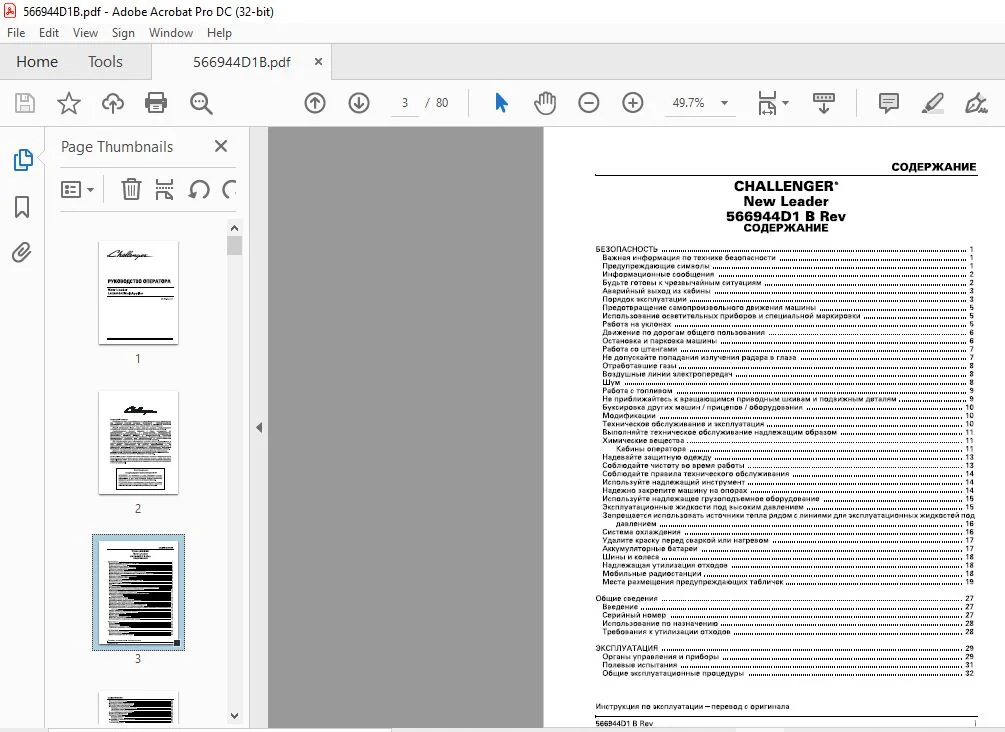Open the View menu
1005x732 pixels.
coord(85,33)
